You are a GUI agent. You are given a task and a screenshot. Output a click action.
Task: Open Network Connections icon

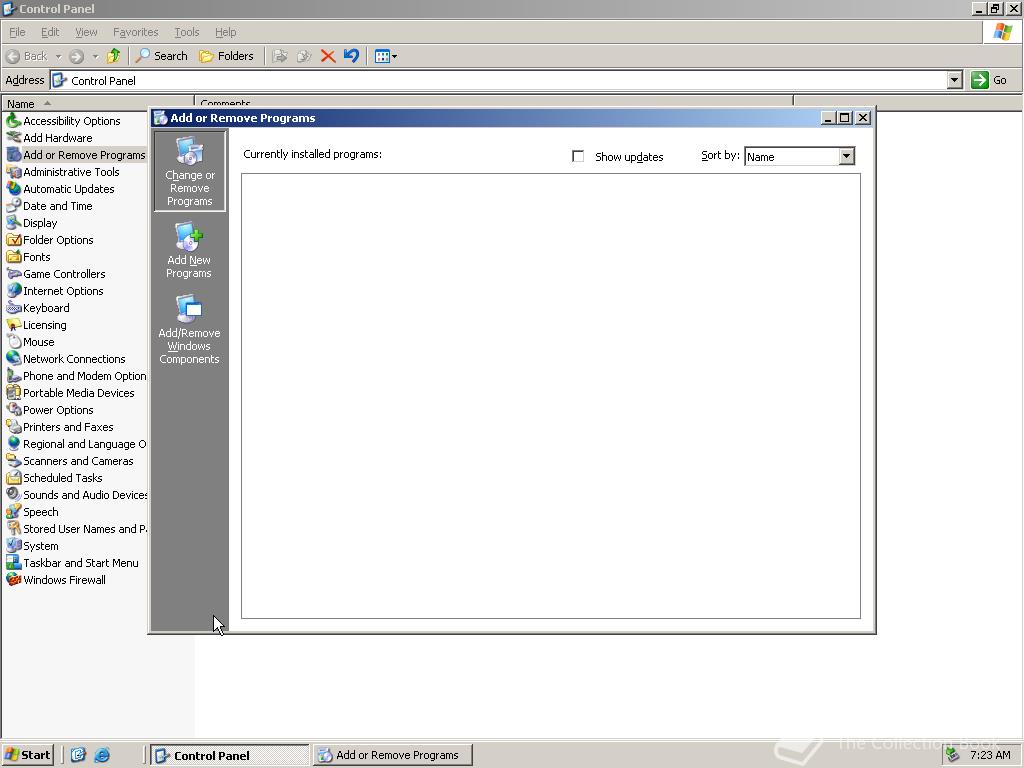tap(14, 359)
